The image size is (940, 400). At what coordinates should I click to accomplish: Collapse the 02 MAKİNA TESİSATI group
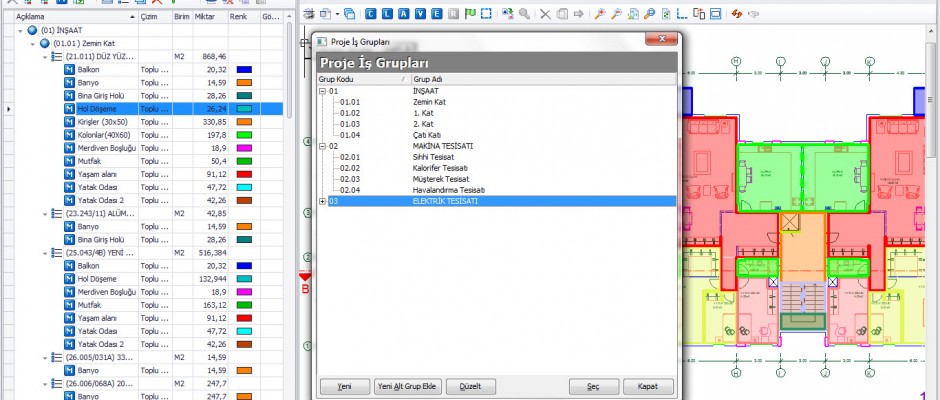(322, 146)
